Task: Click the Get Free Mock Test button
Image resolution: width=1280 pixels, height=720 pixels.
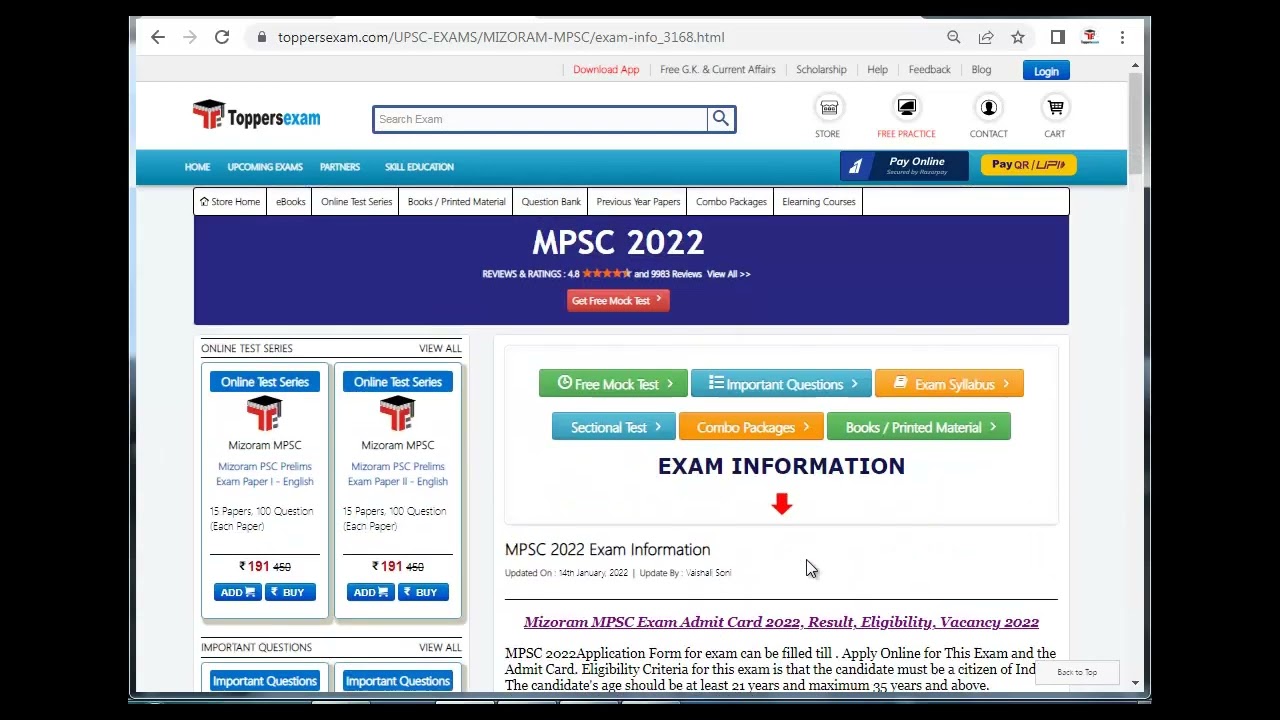Action: tap(618, 301)
